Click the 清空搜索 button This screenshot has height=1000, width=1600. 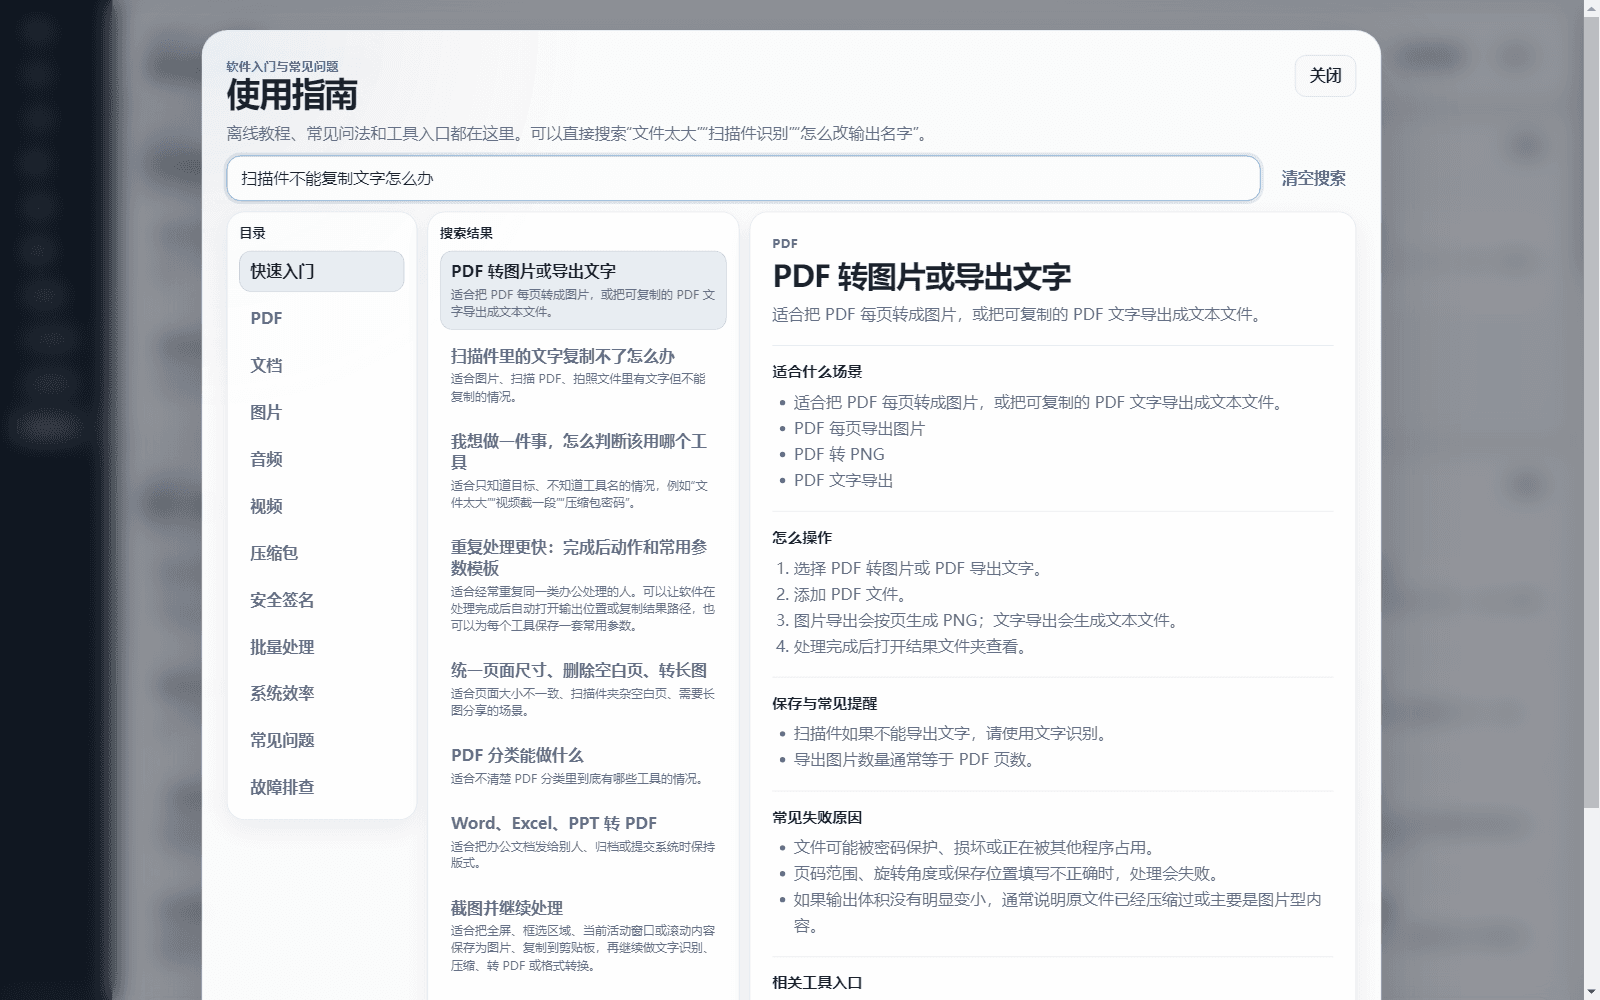click(1313, 178)
